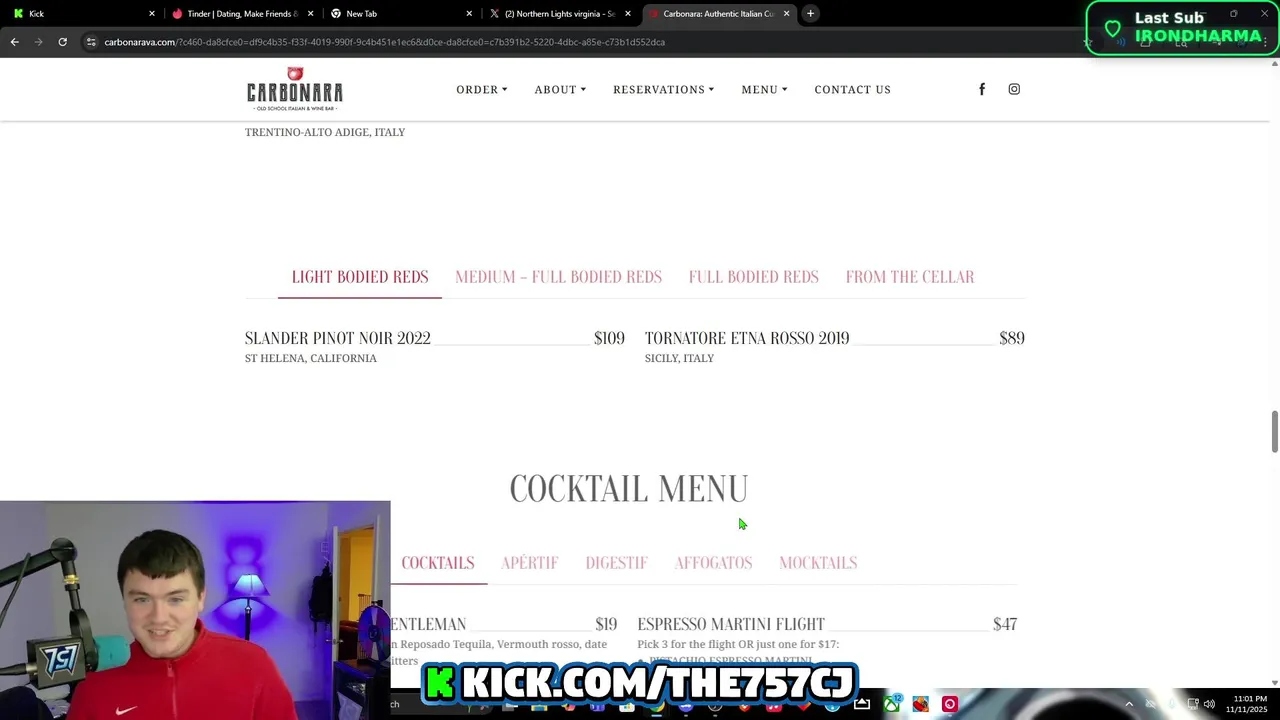Viewport: 1280px width, 720px height.
Task: Click the $47 price
Action: point(1005,624)
